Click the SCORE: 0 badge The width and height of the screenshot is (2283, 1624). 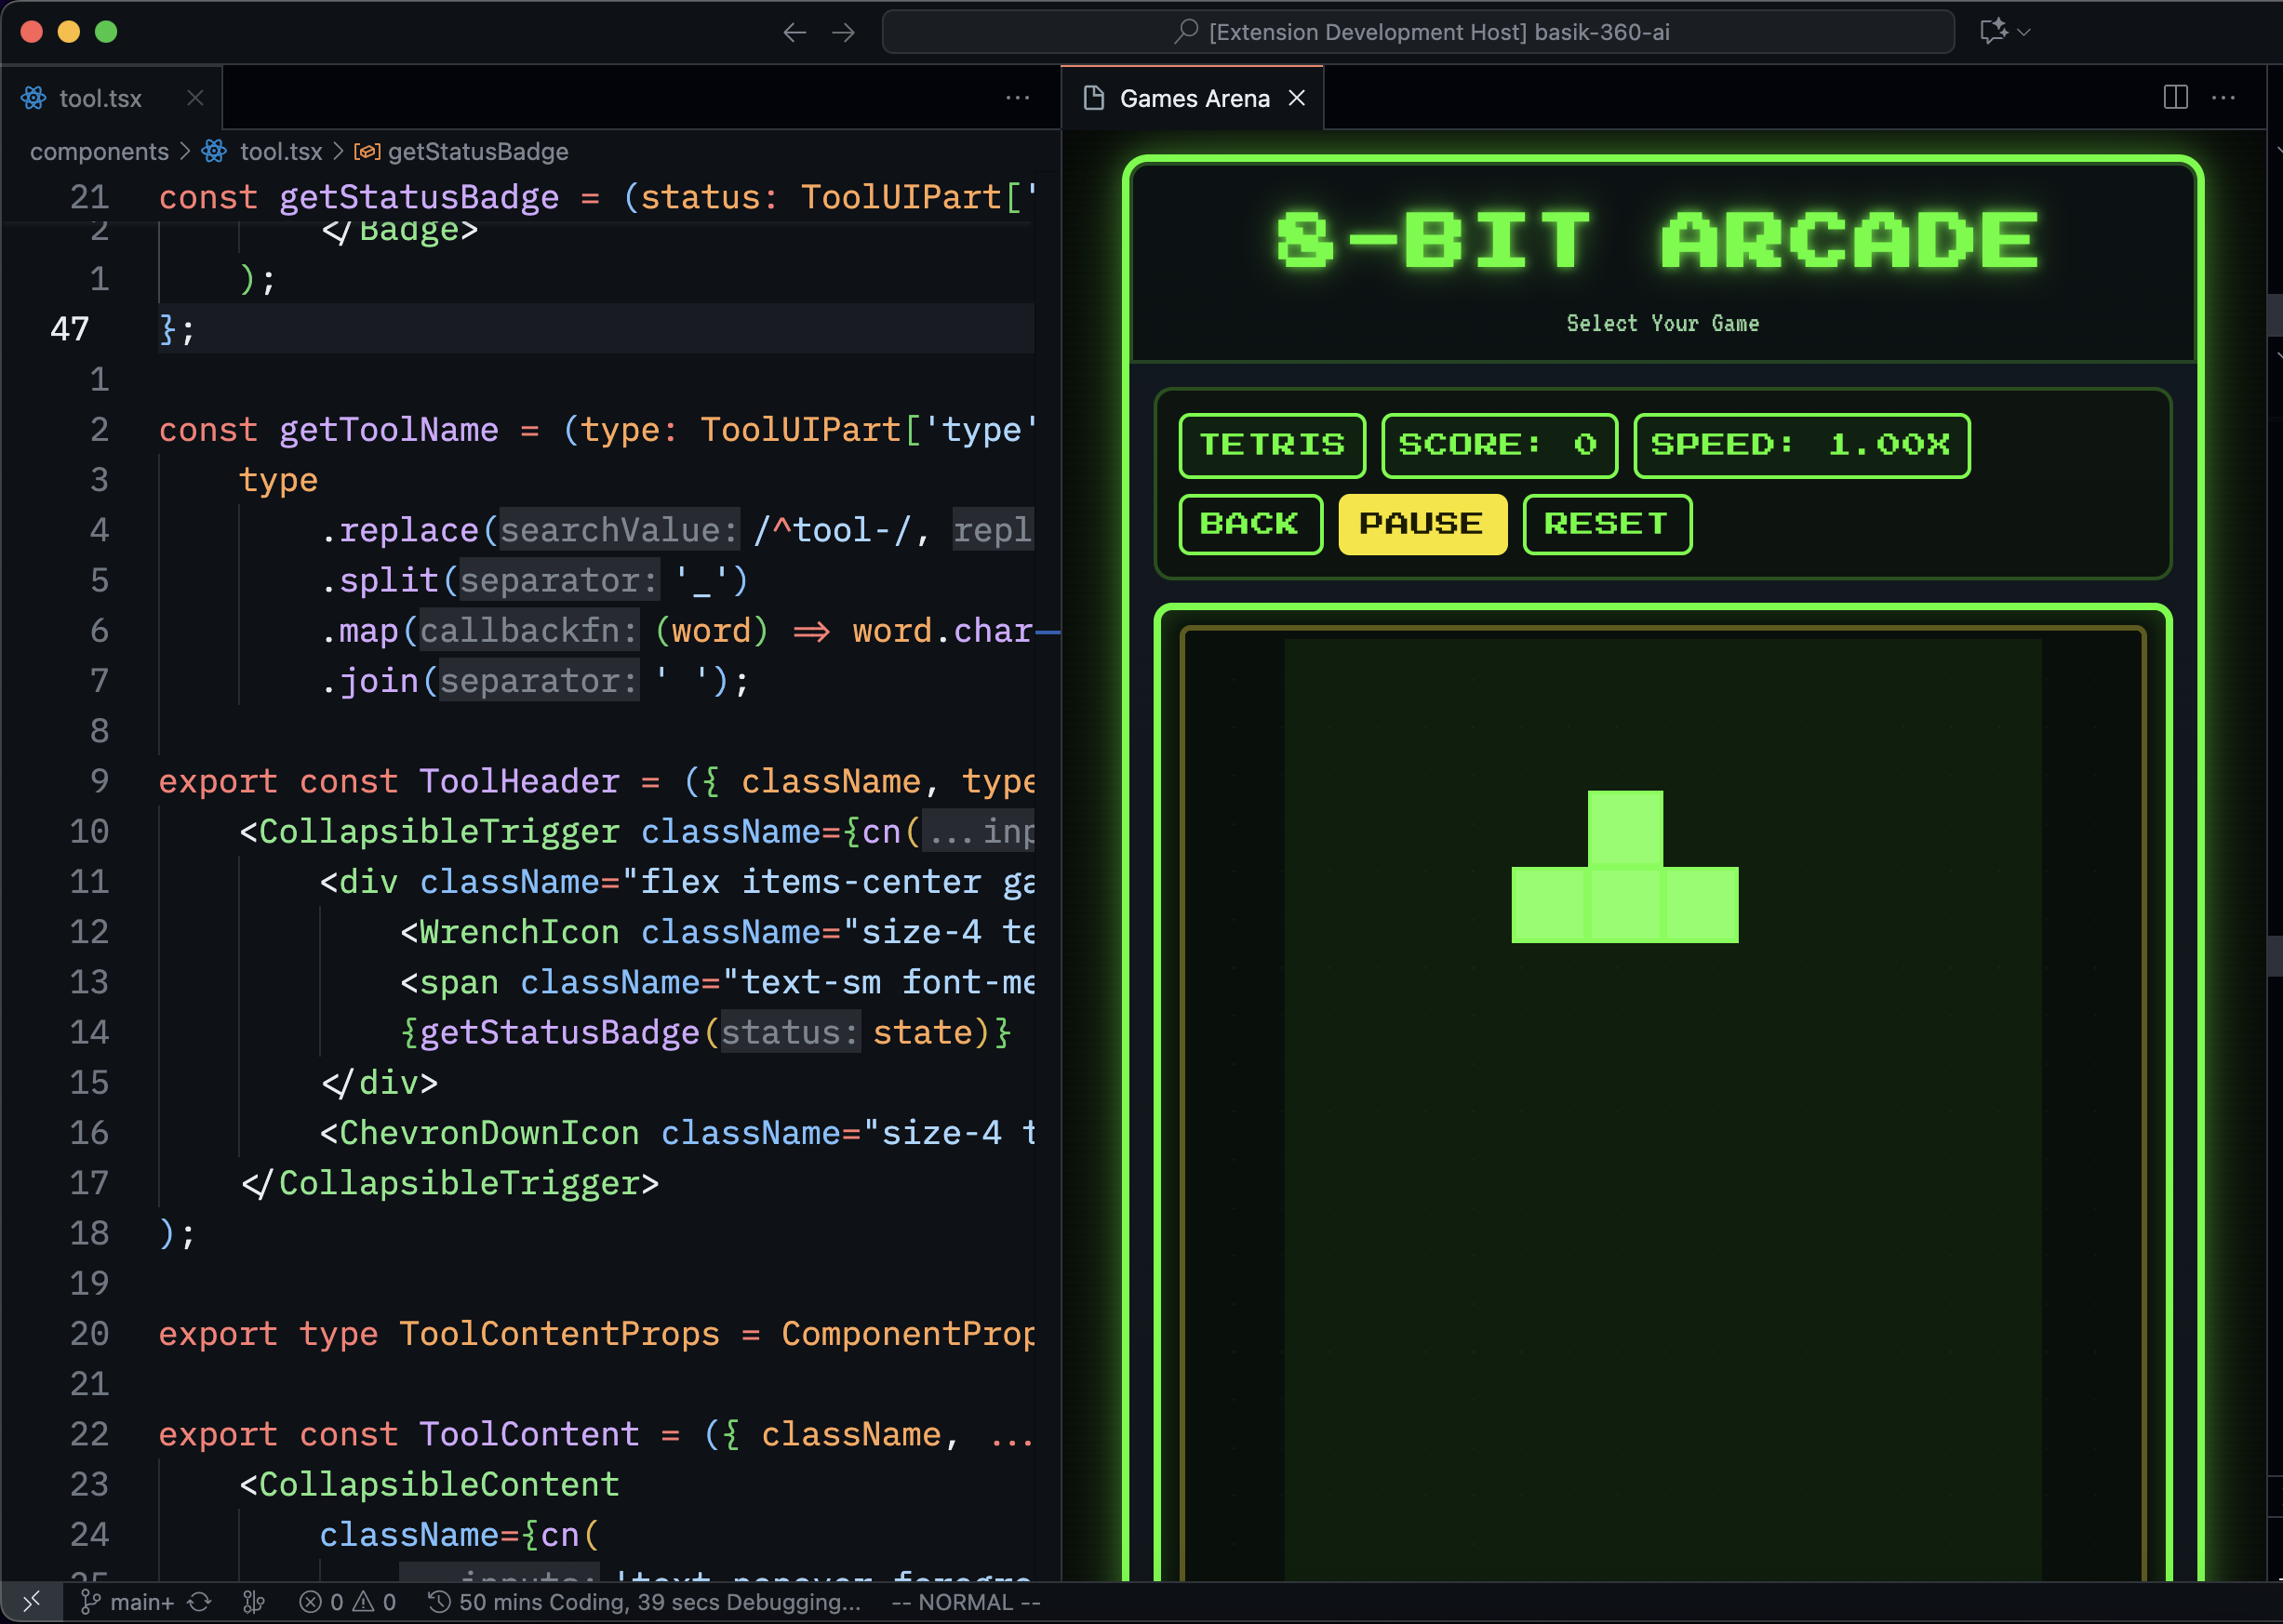(1498, 445)
